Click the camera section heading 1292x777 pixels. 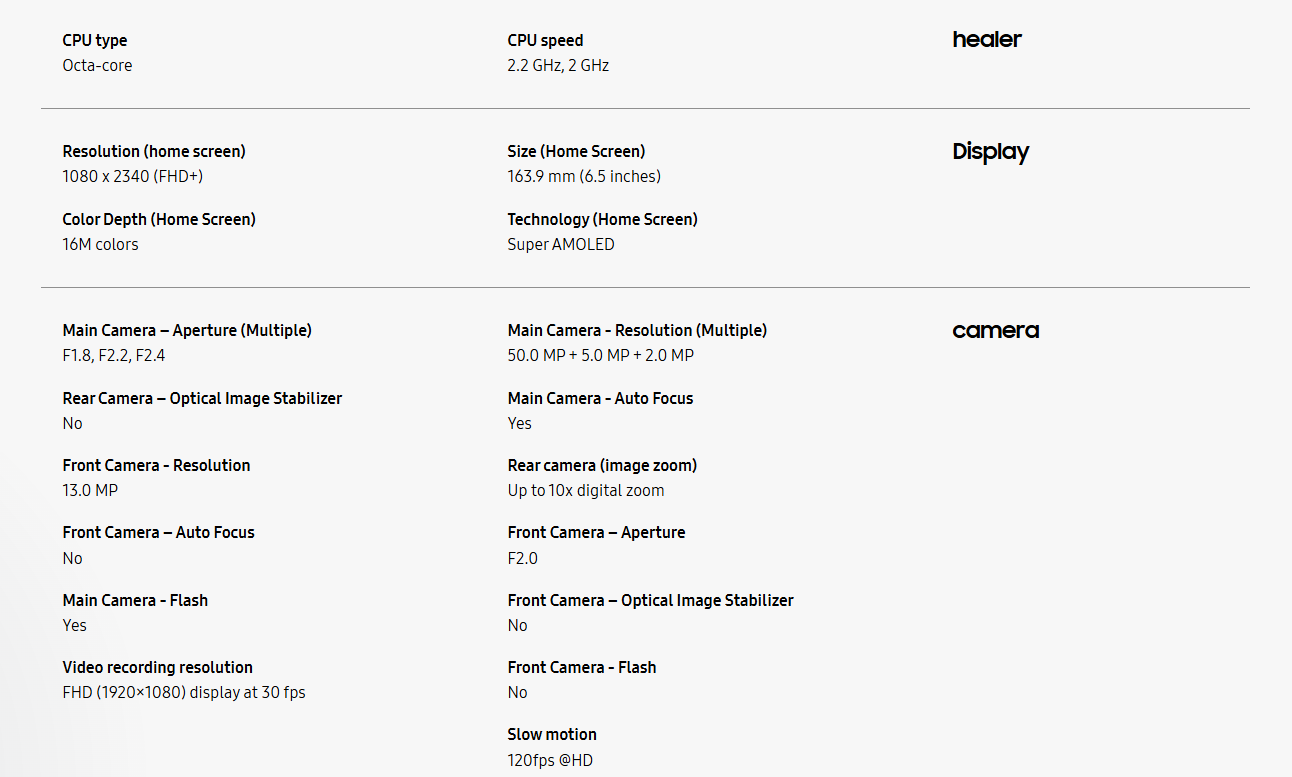pyautogui.click(x=995, y=331)
